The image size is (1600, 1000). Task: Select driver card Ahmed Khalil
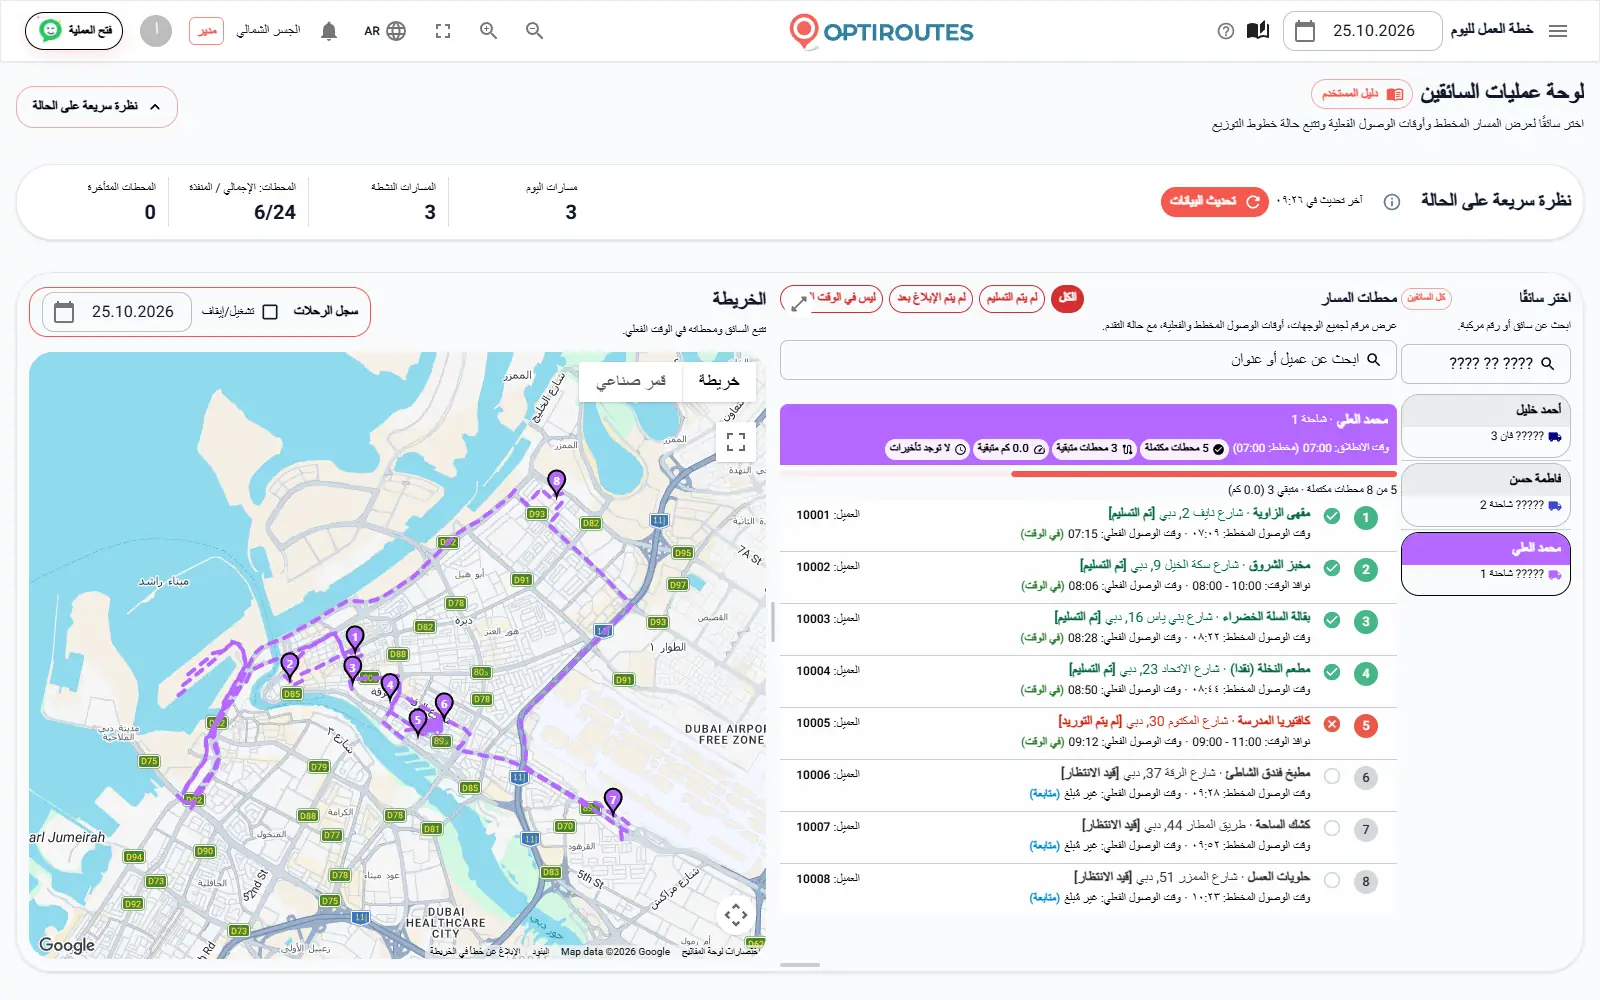(x=1486, y=426)
